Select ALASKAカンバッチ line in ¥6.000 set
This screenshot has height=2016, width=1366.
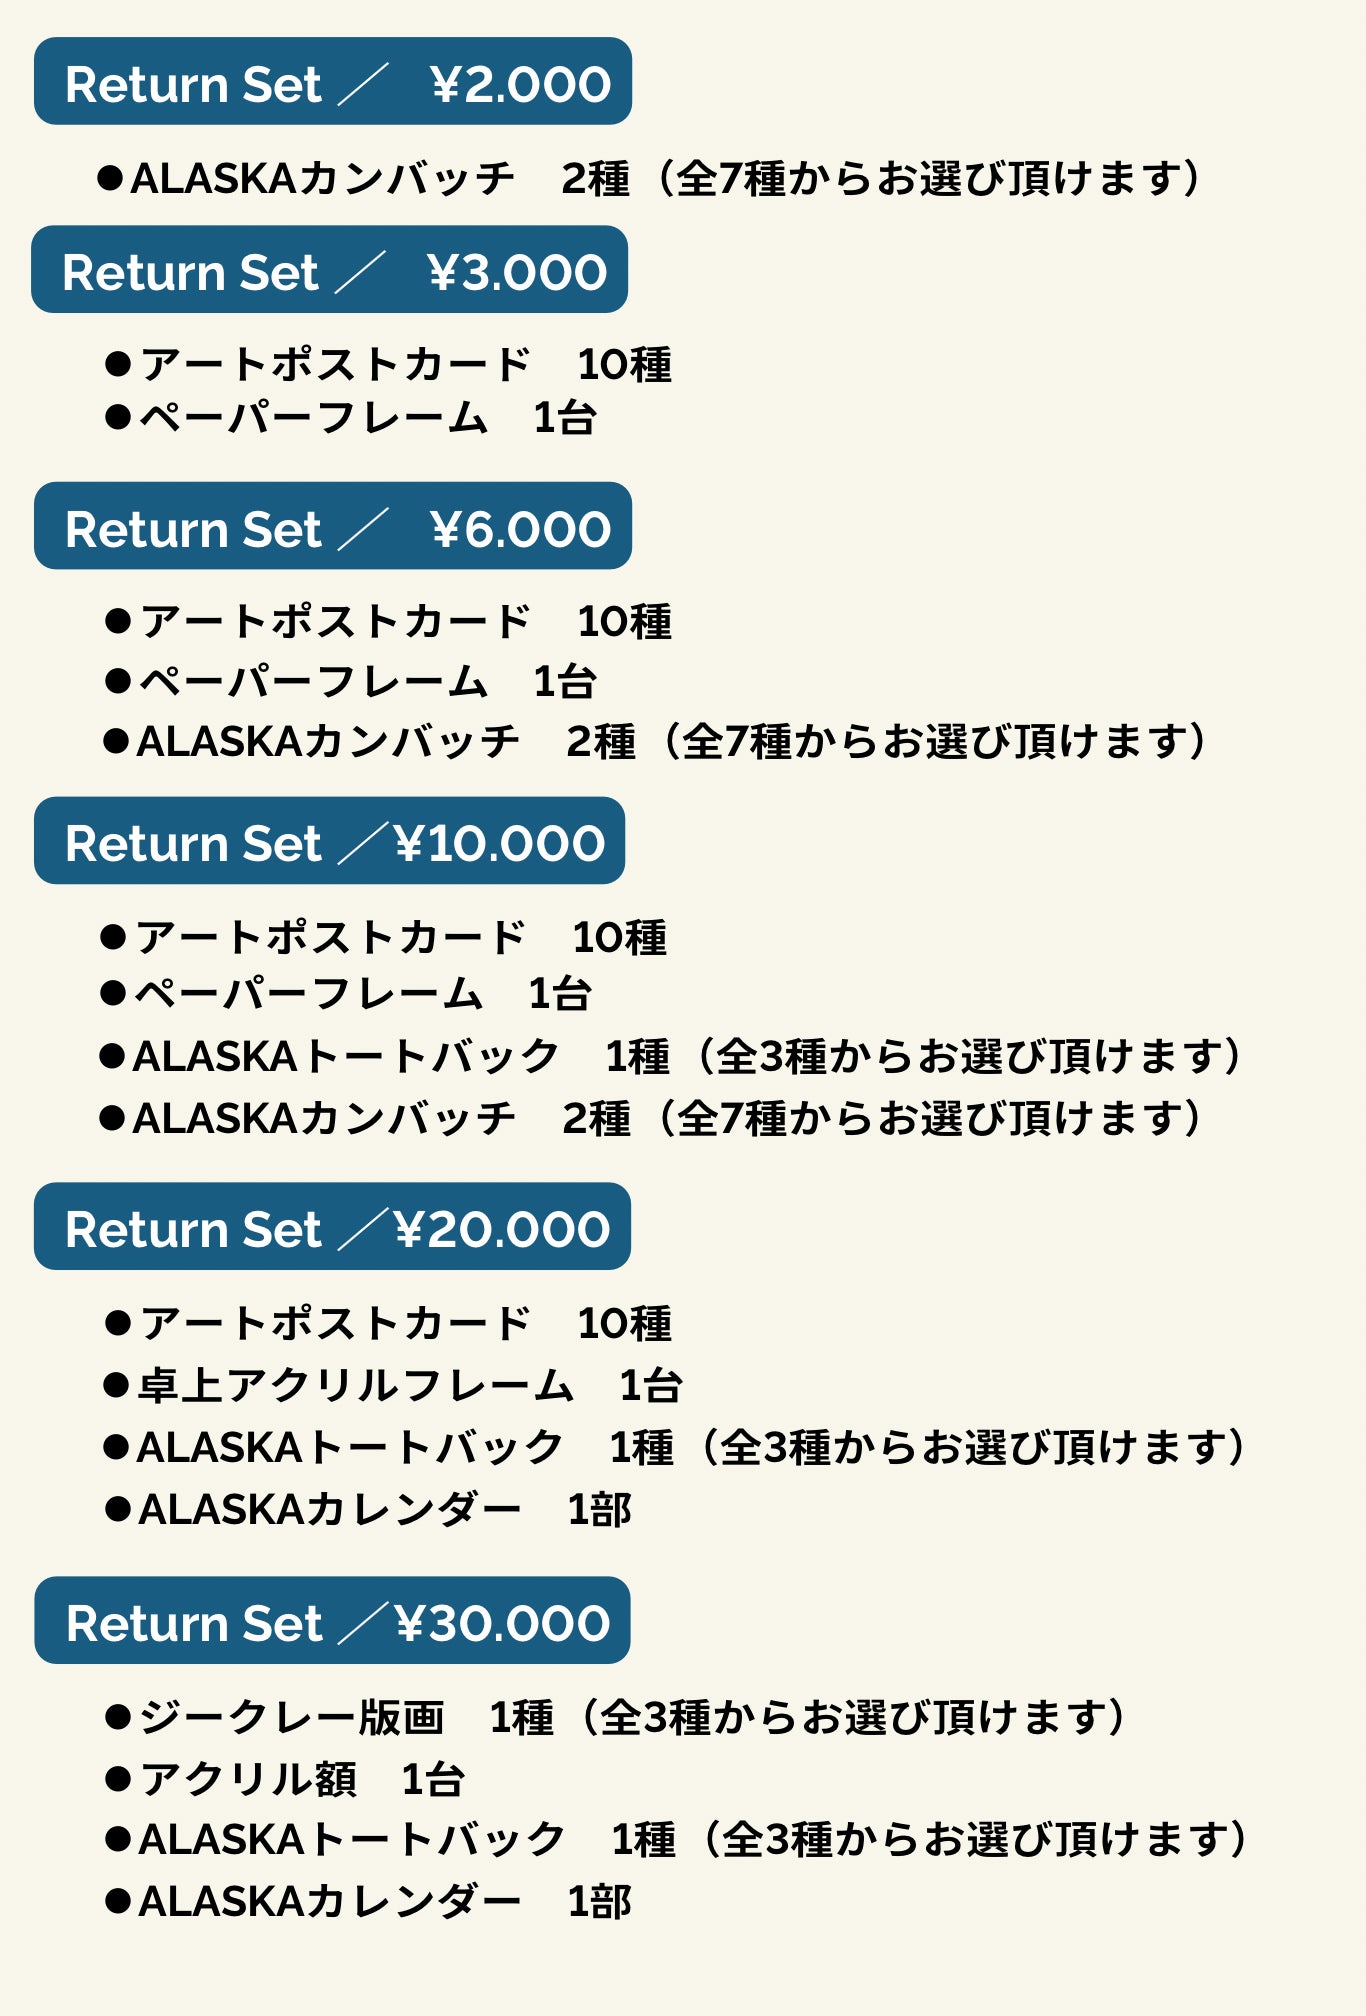(655, 742)
